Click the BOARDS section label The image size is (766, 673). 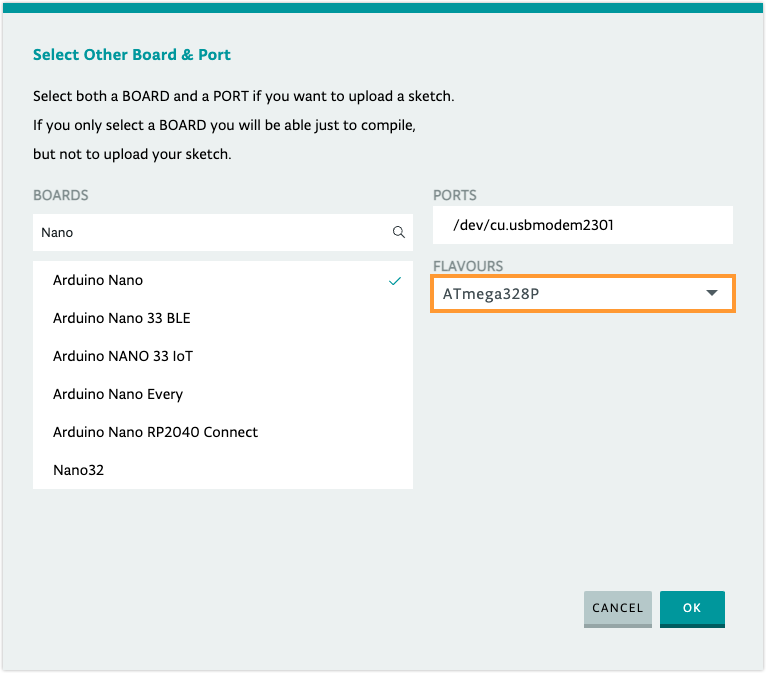tap(61, 196)
